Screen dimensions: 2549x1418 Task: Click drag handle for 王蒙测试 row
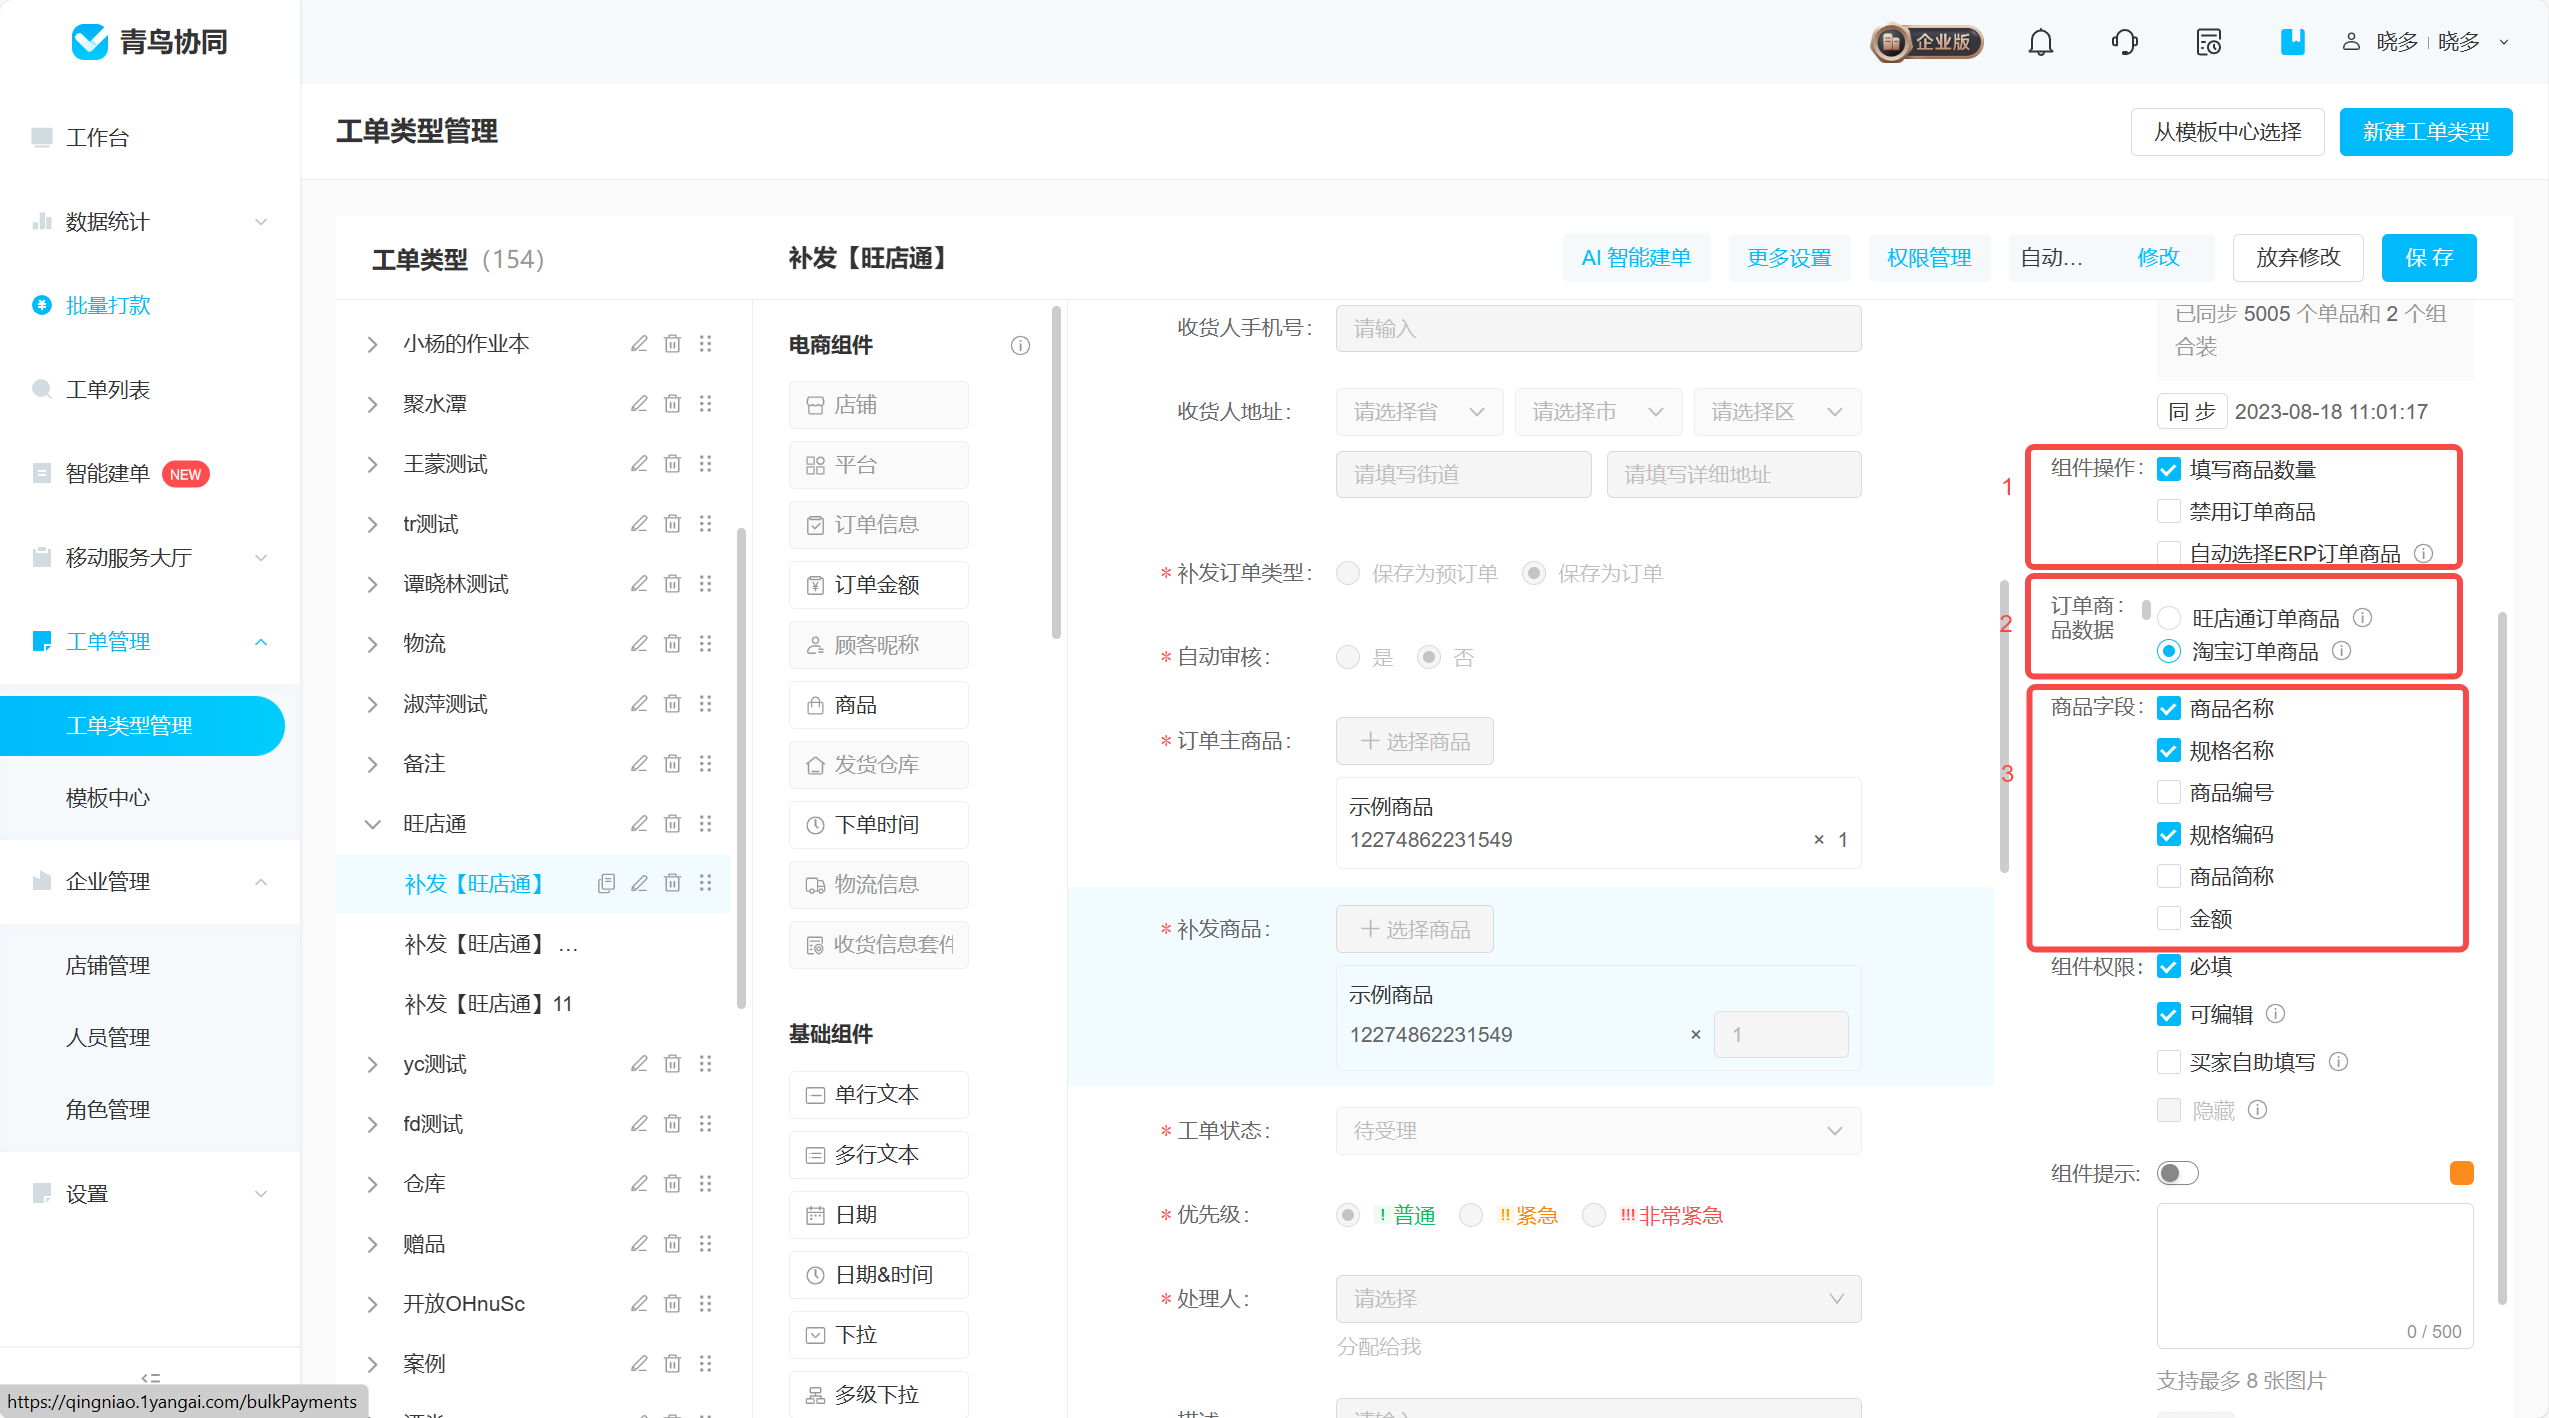[x=706, y=464]
